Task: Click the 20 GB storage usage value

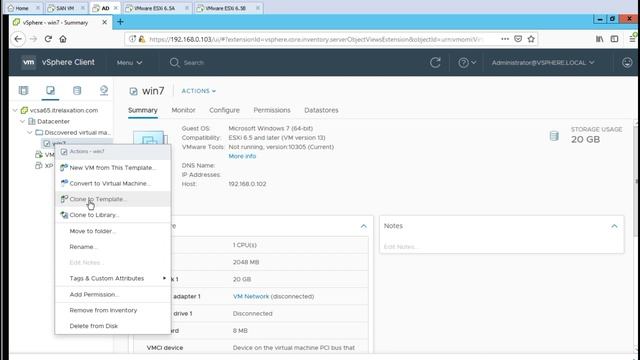Action: 585,140
